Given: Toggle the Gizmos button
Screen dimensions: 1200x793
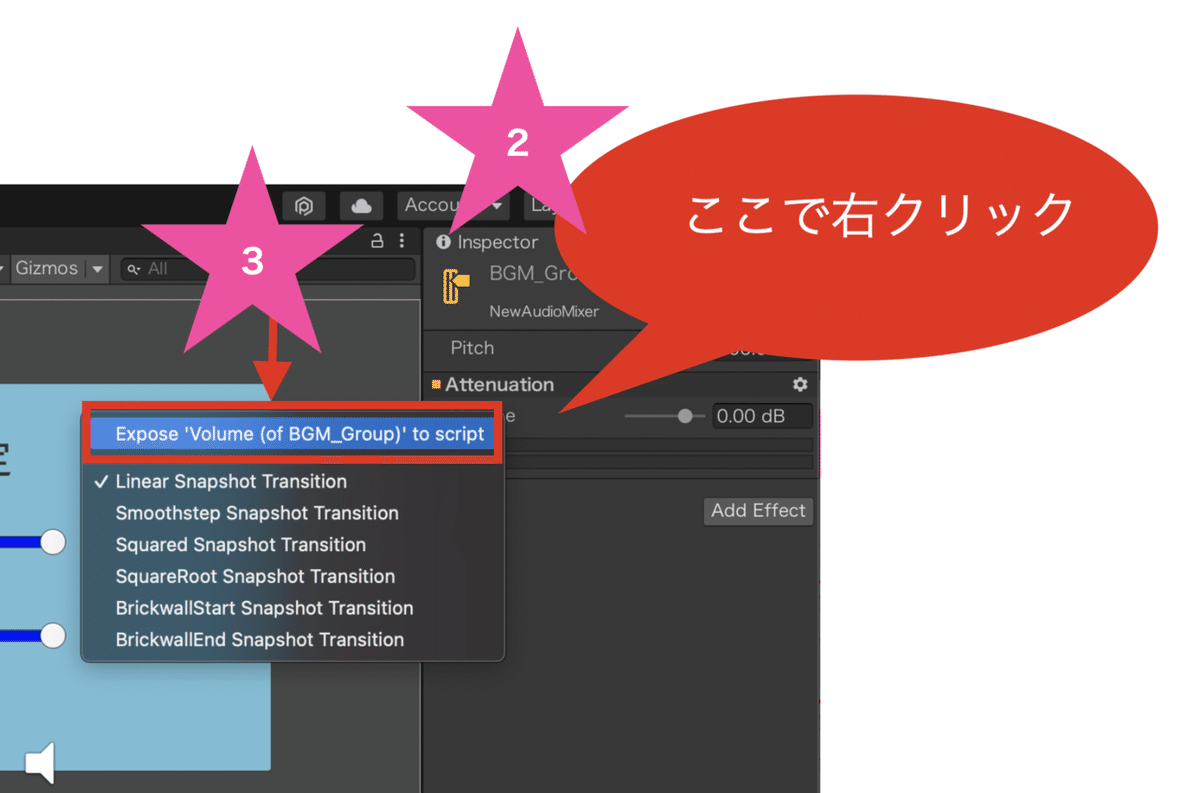Looking at the screenshot, I should tap(46, 268).
